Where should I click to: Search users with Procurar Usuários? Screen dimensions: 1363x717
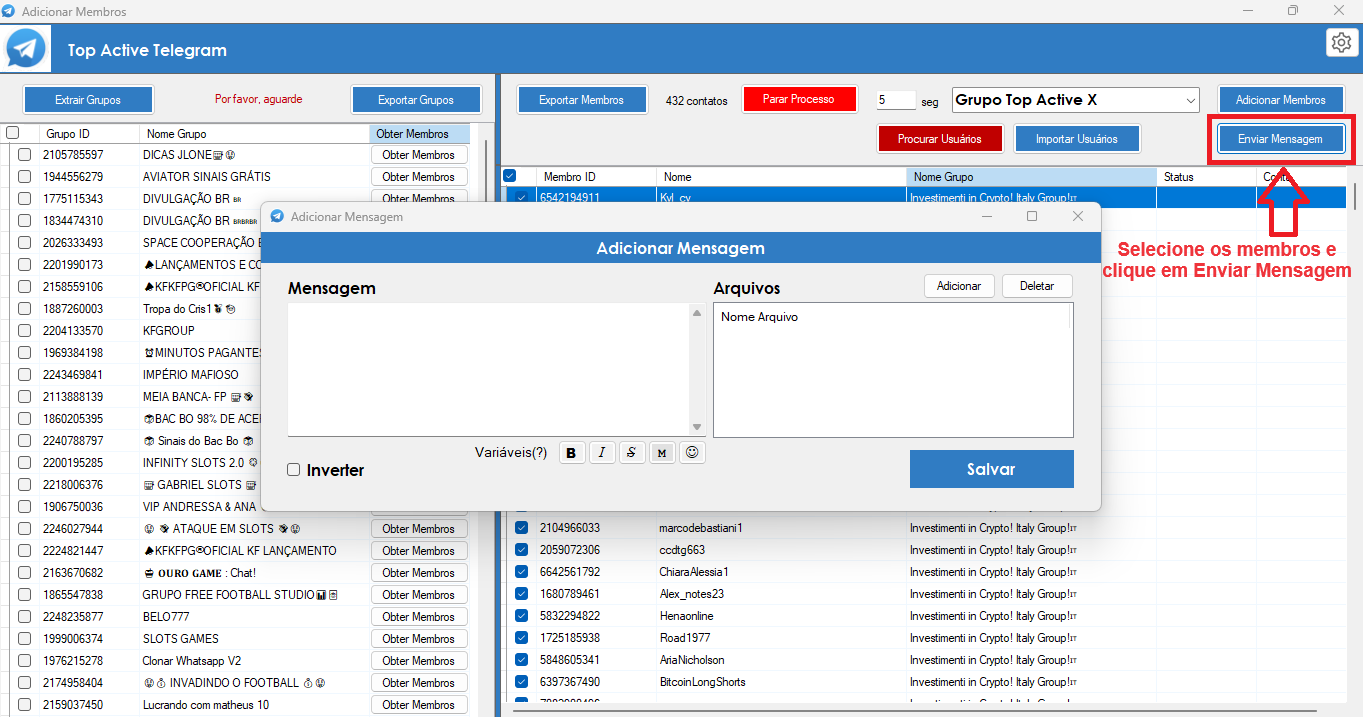coord(940,139)
